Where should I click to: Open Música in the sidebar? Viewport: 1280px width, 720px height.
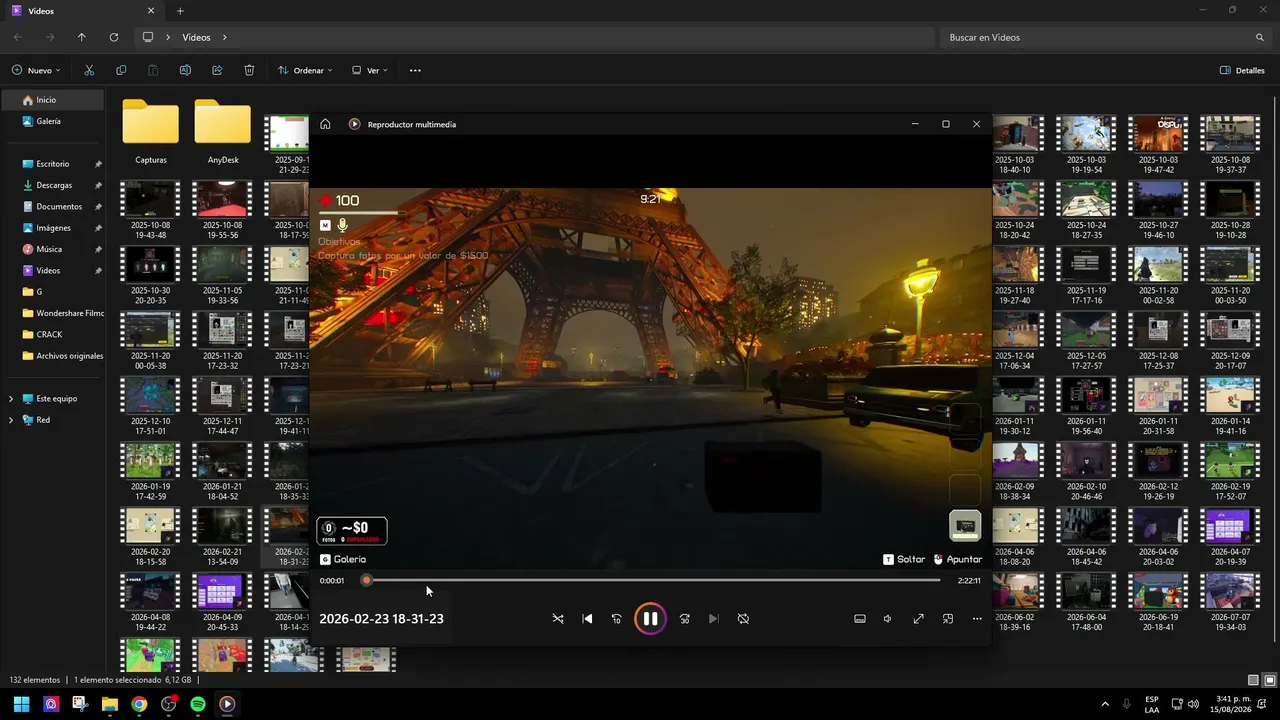52,249
